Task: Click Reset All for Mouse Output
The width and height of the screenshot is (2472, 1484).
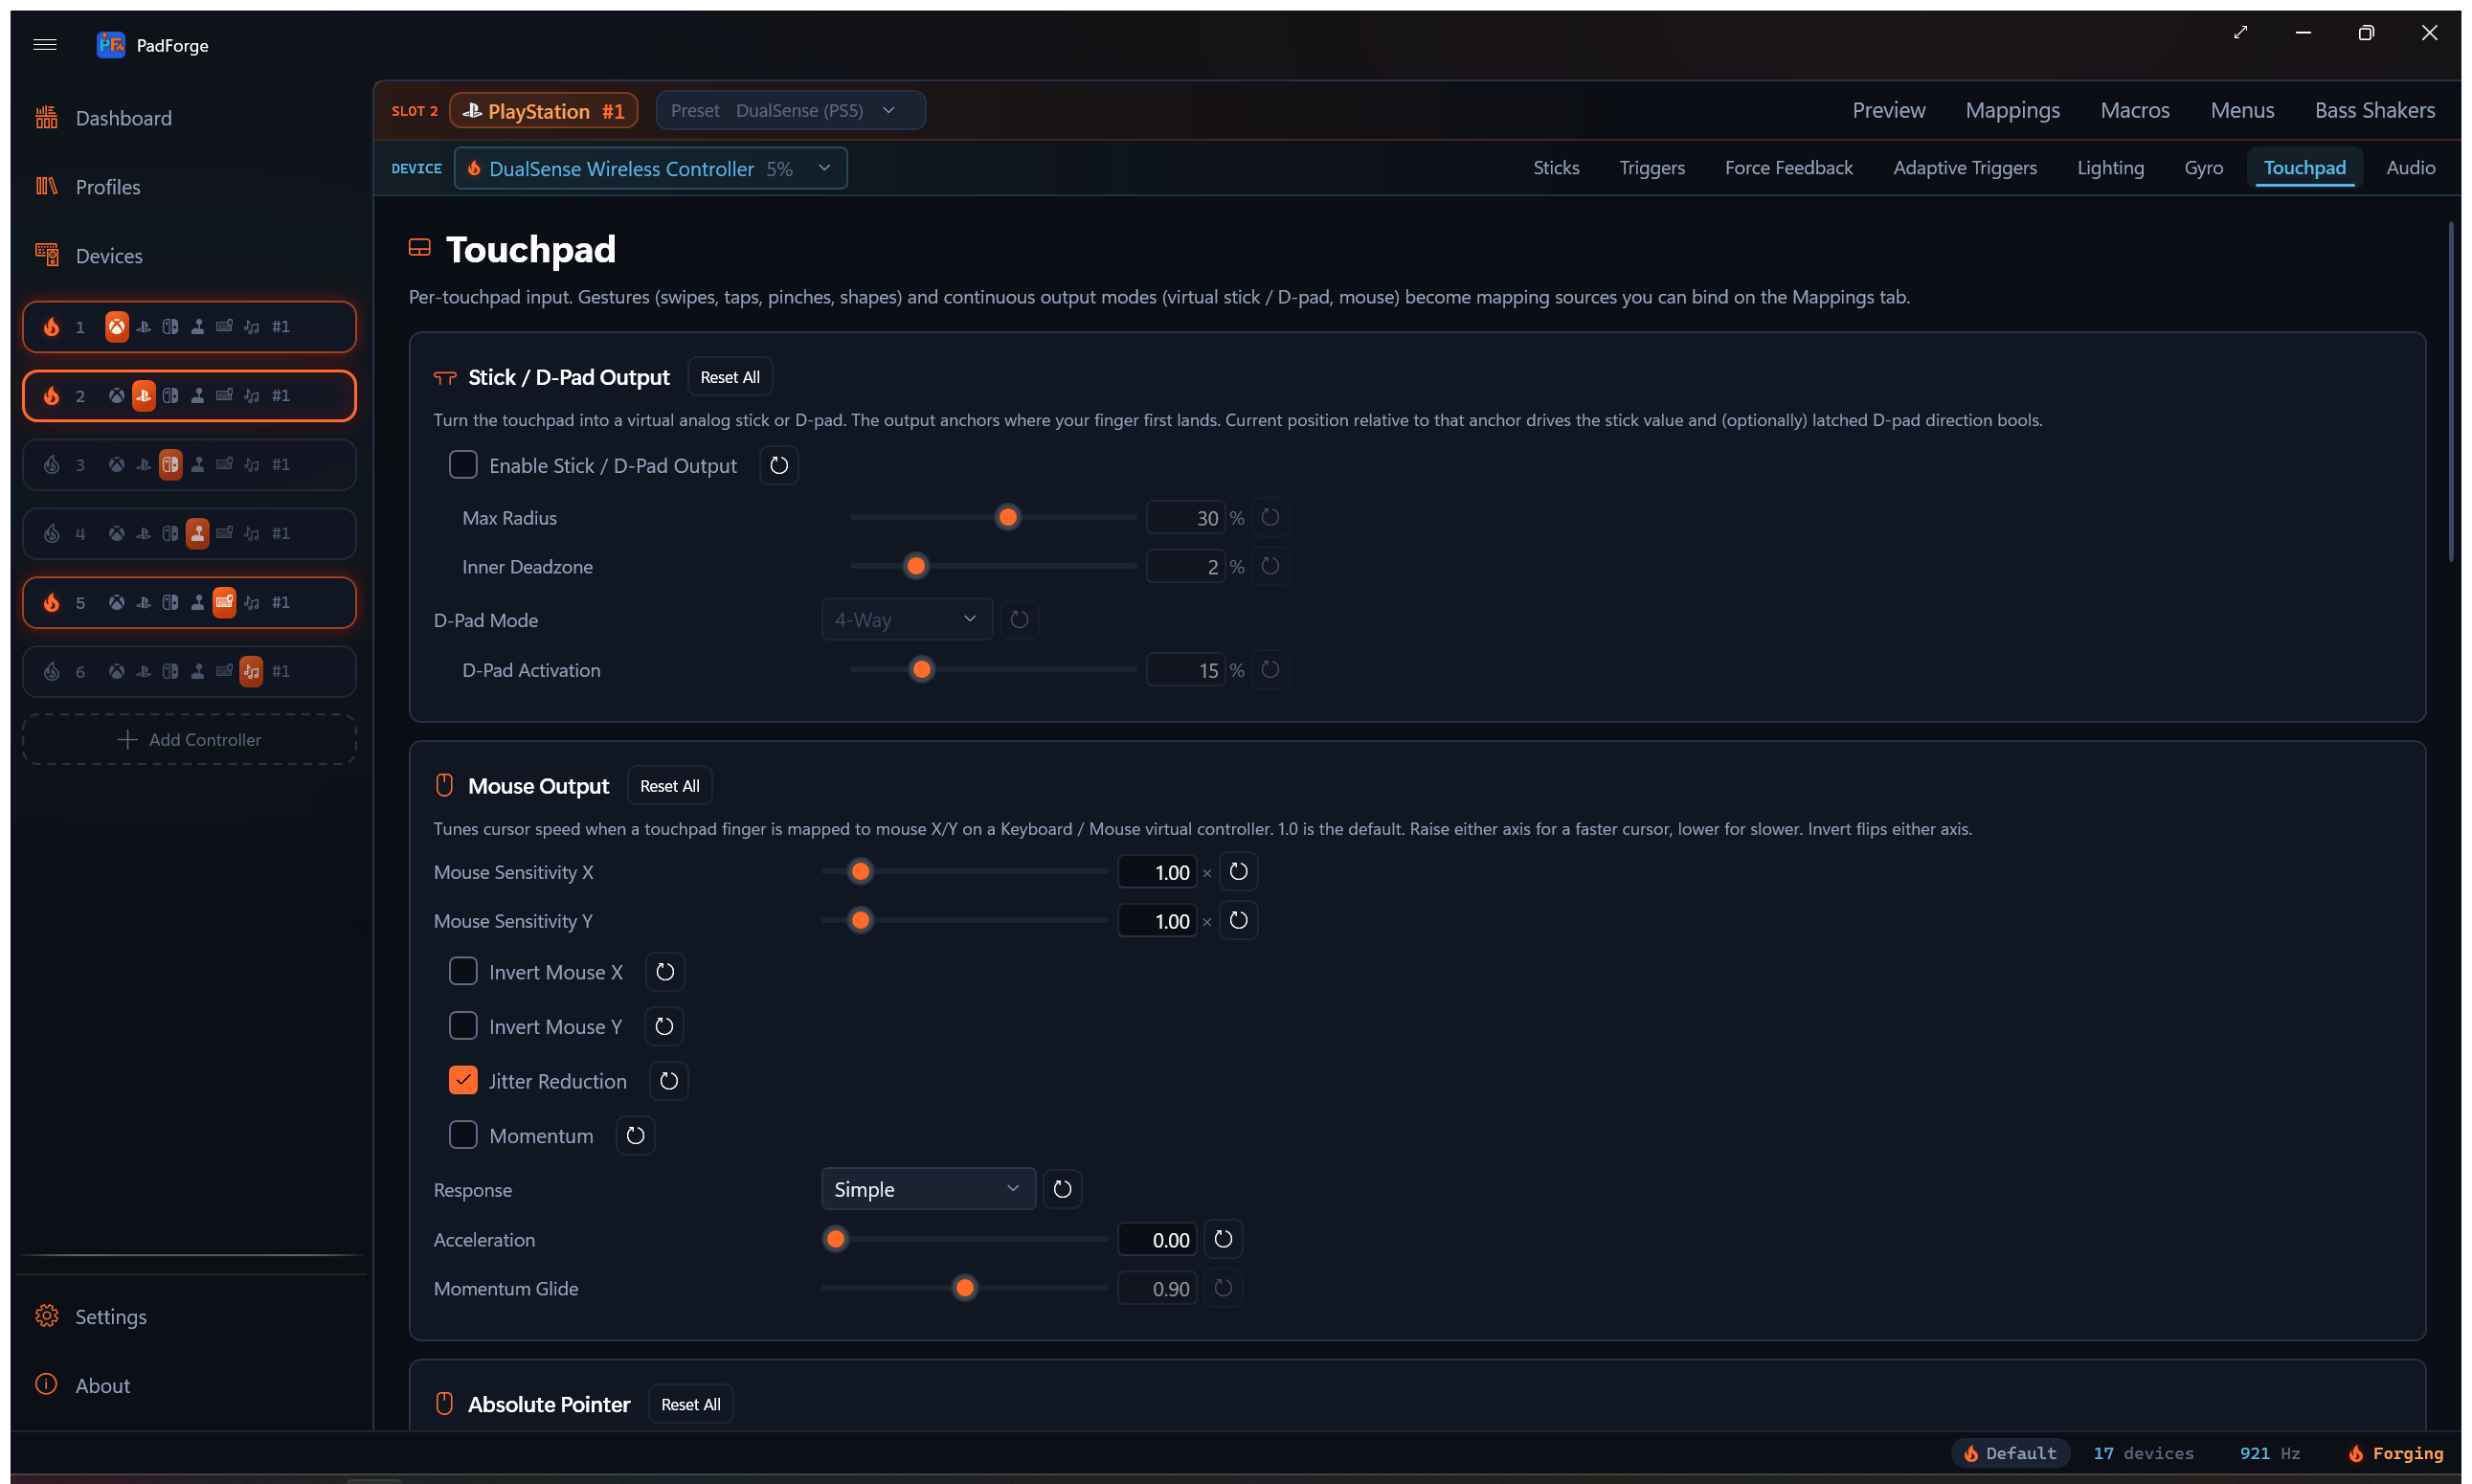Action: (x=669, y=786)
